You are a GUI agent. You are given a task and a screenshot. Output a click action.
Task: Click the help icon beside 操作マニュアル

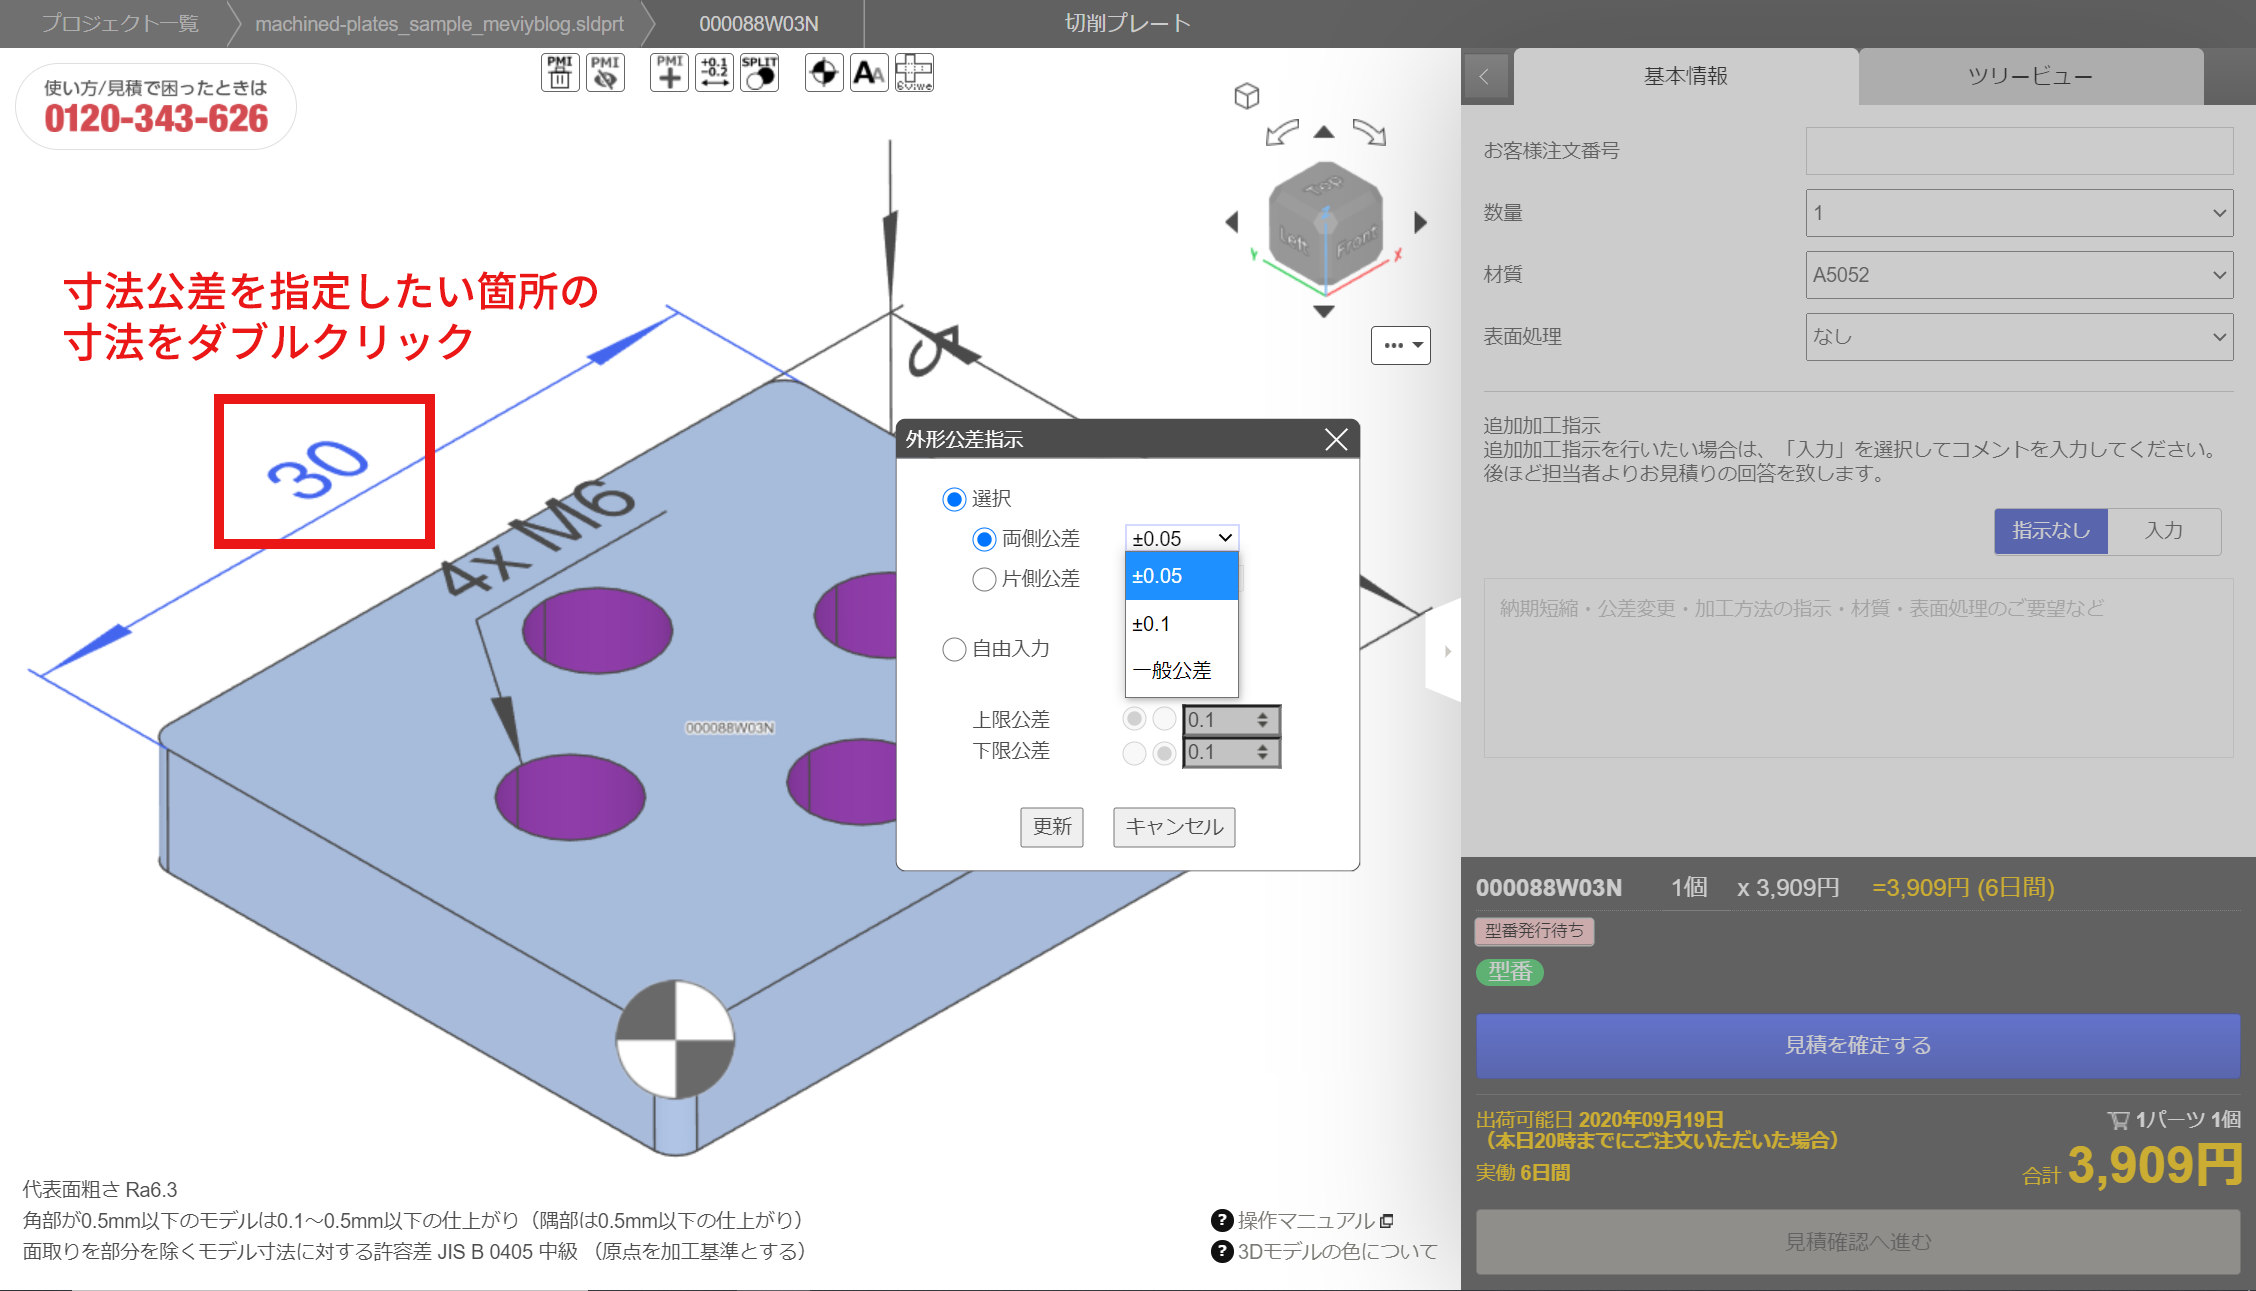click(x=1221, y=1220)
